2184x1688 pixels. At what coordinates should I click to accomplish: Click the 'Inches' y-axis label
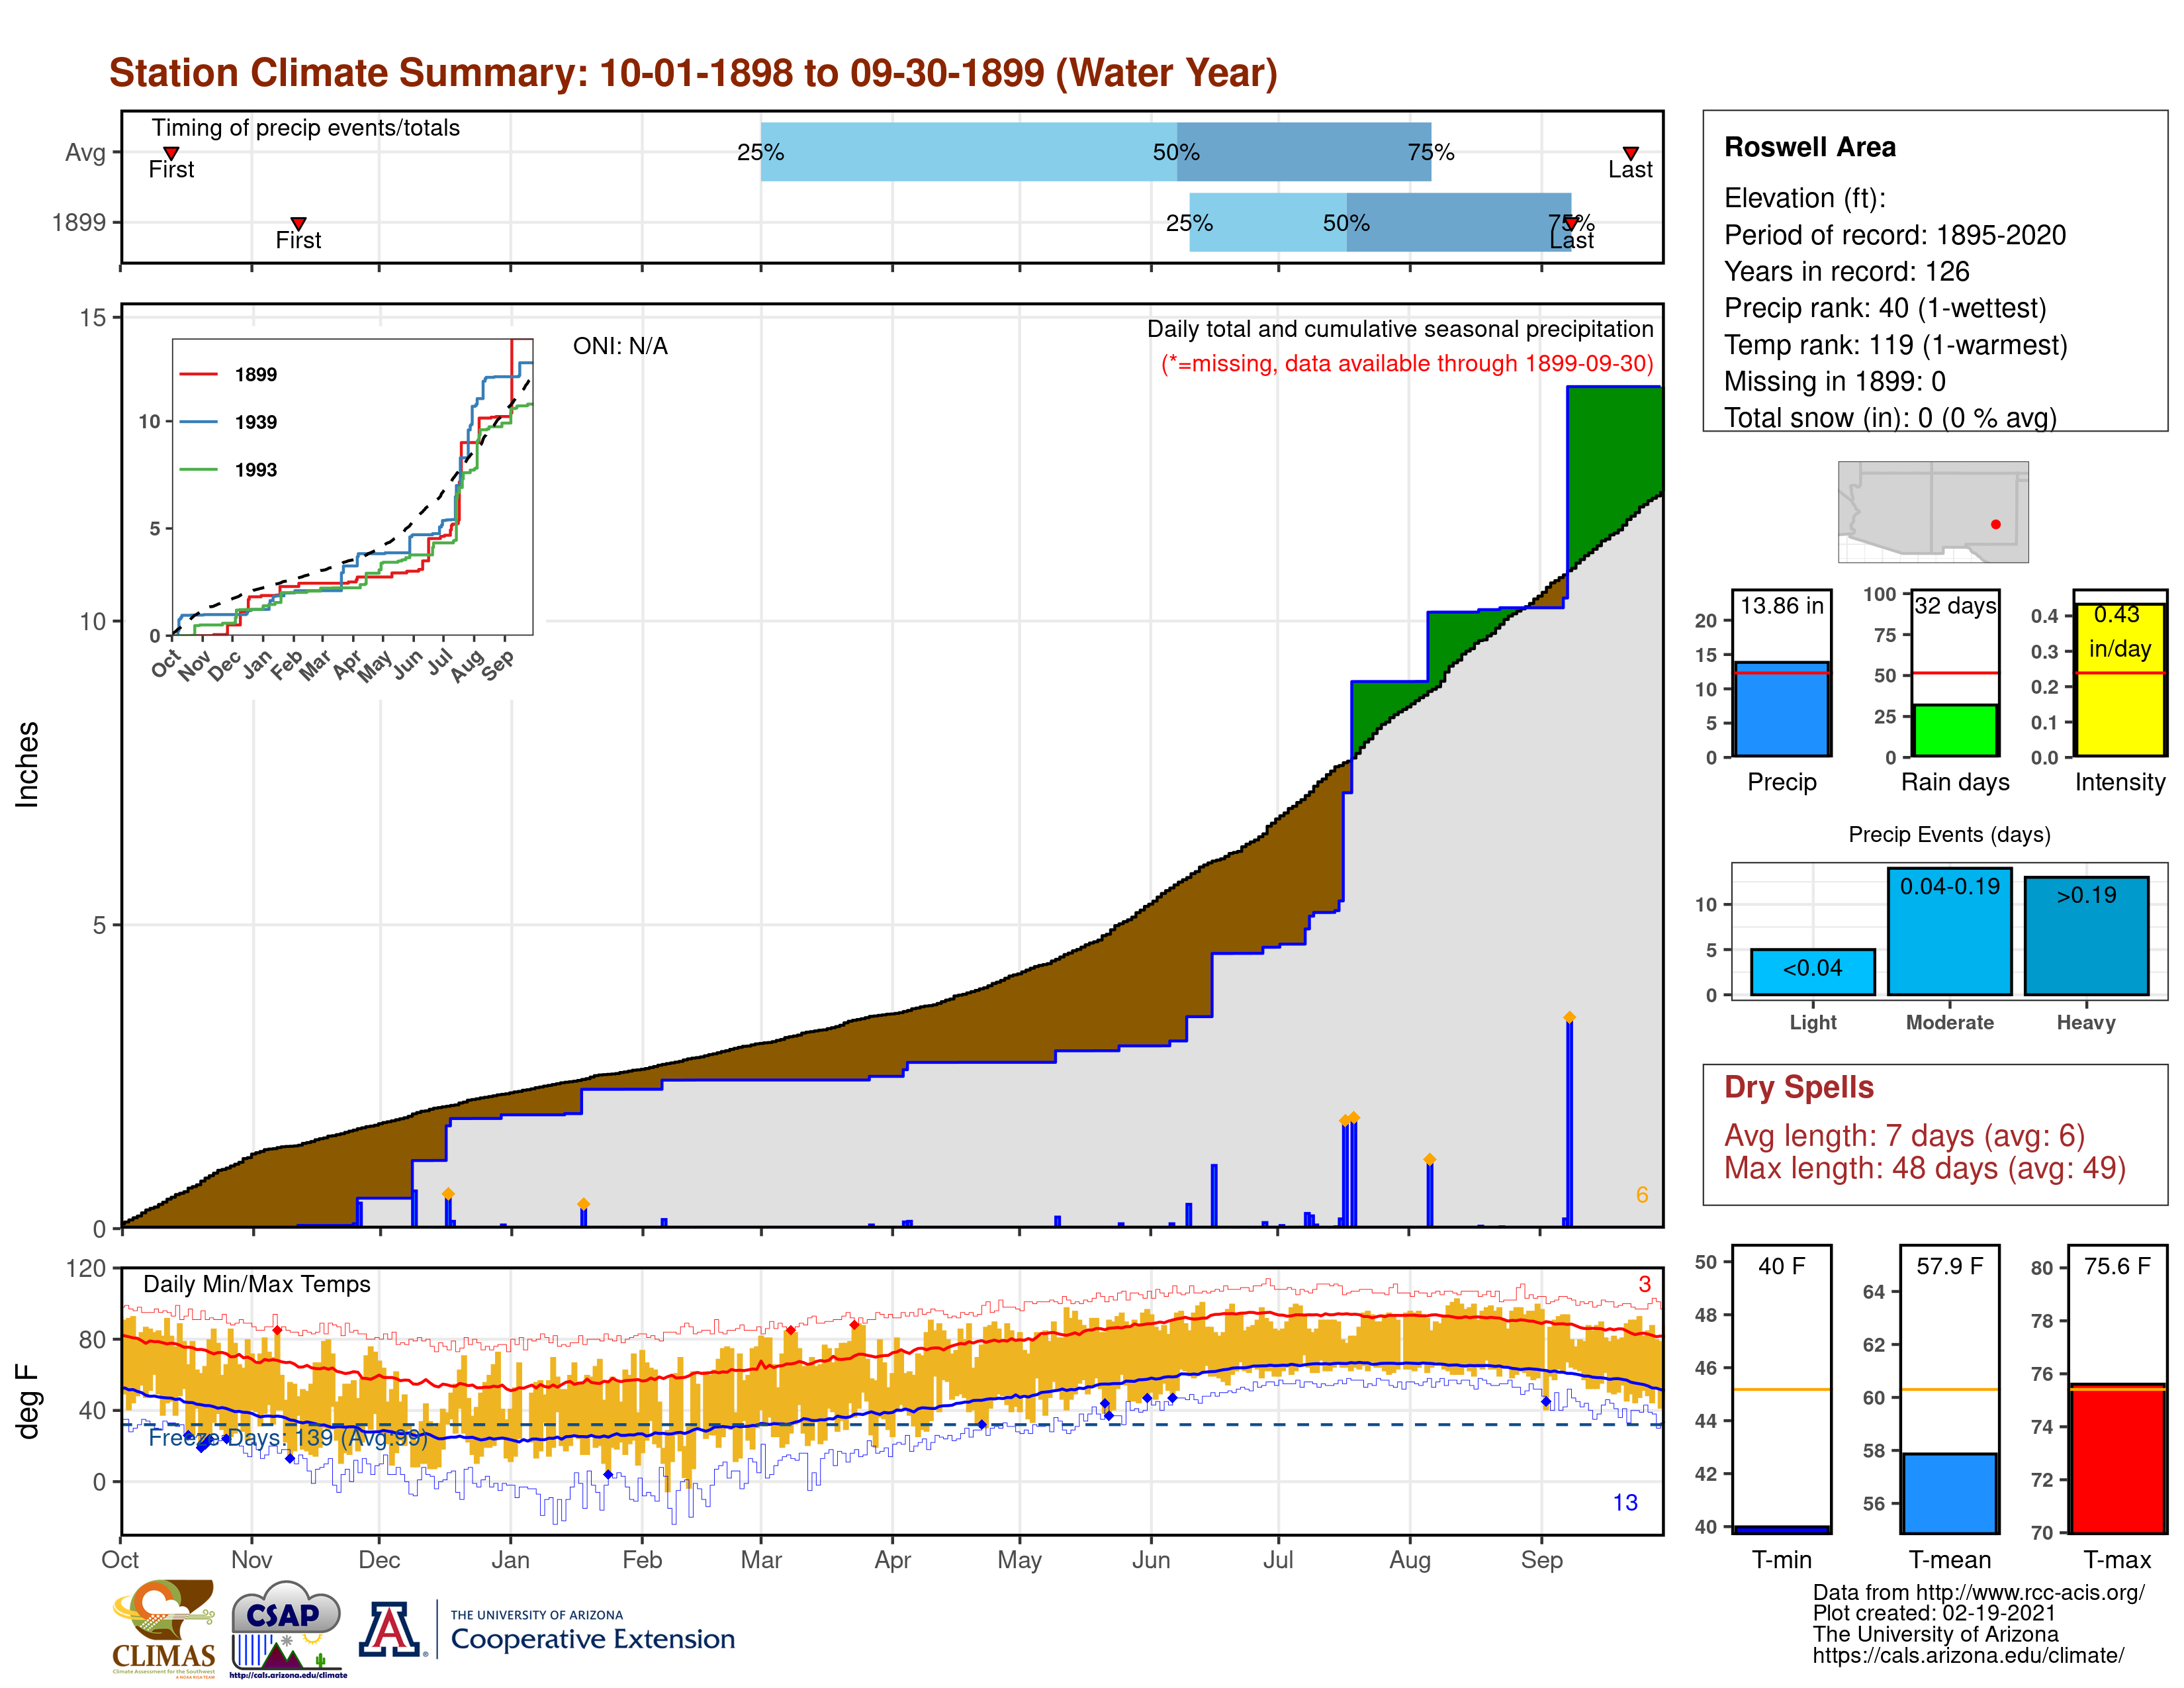pyautogui.click(x=27, y=764)
